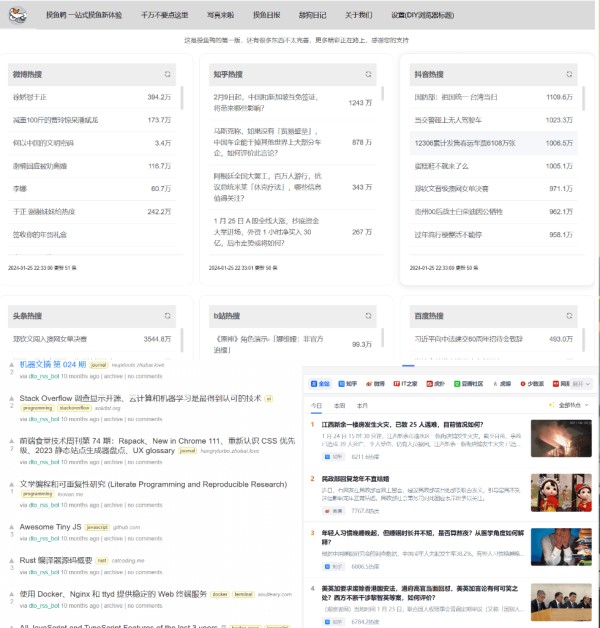Click the 摸鱼鸭 site title in the header

tap(84, 15)
